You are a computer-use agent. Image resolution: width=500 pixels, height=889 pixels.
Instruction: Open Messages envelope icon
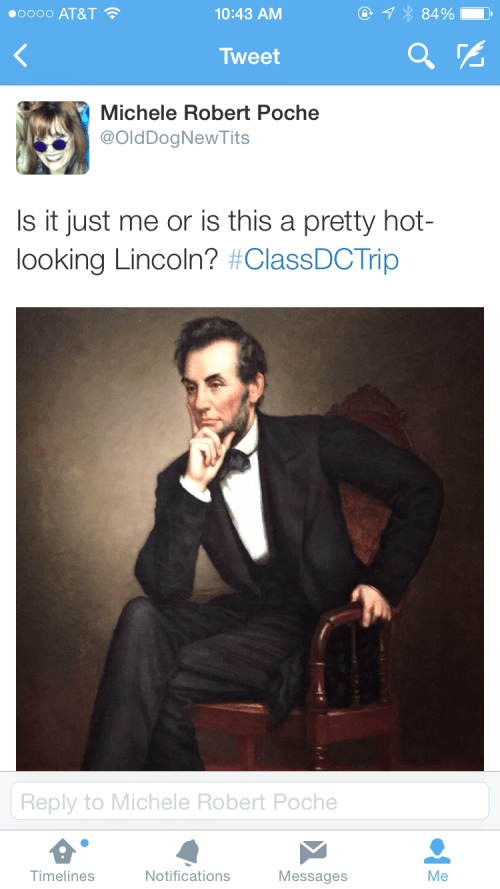313,853
